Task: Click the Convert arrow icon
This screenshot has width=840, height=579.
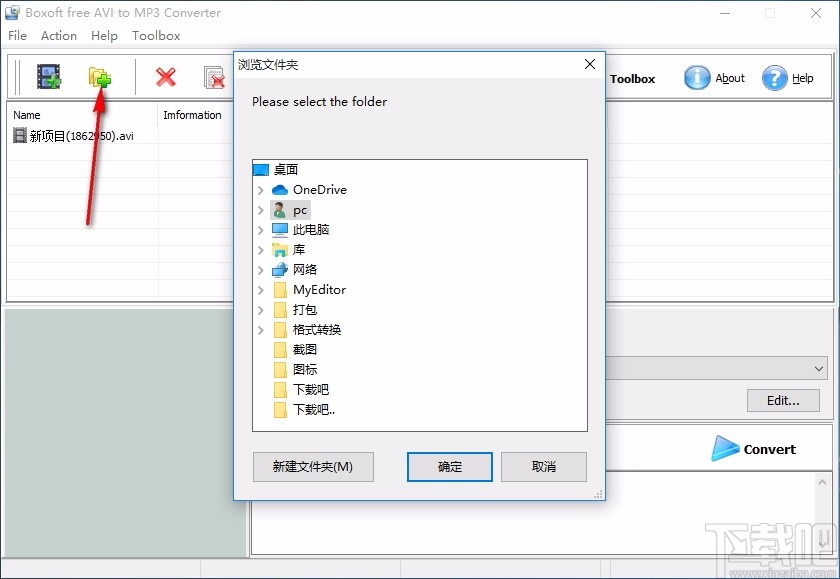Action: click(725, 449)
